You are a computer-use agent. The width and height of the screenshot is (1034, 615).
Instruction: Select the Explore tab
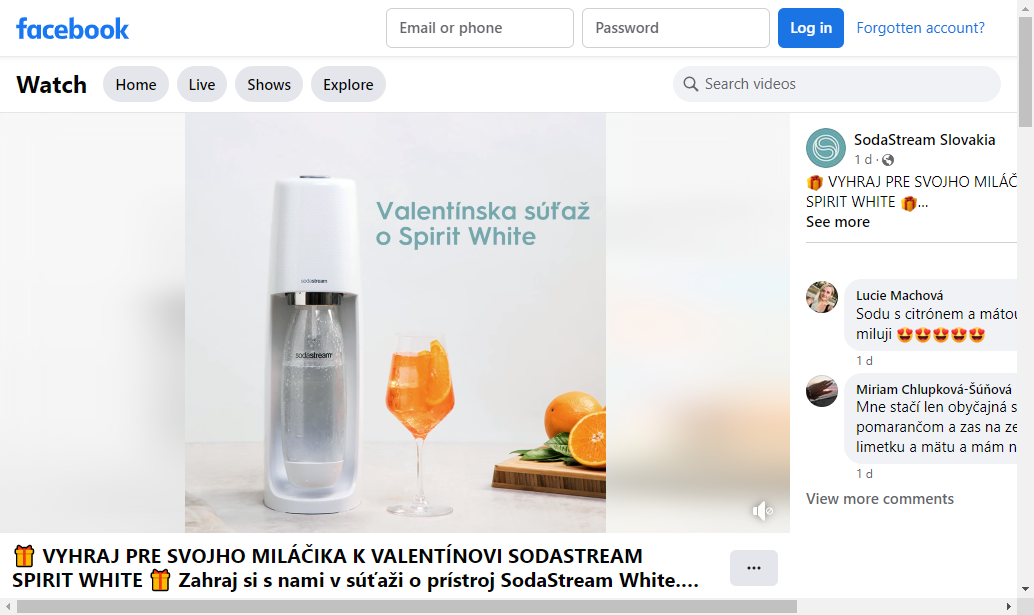click(x=348, y=85)
